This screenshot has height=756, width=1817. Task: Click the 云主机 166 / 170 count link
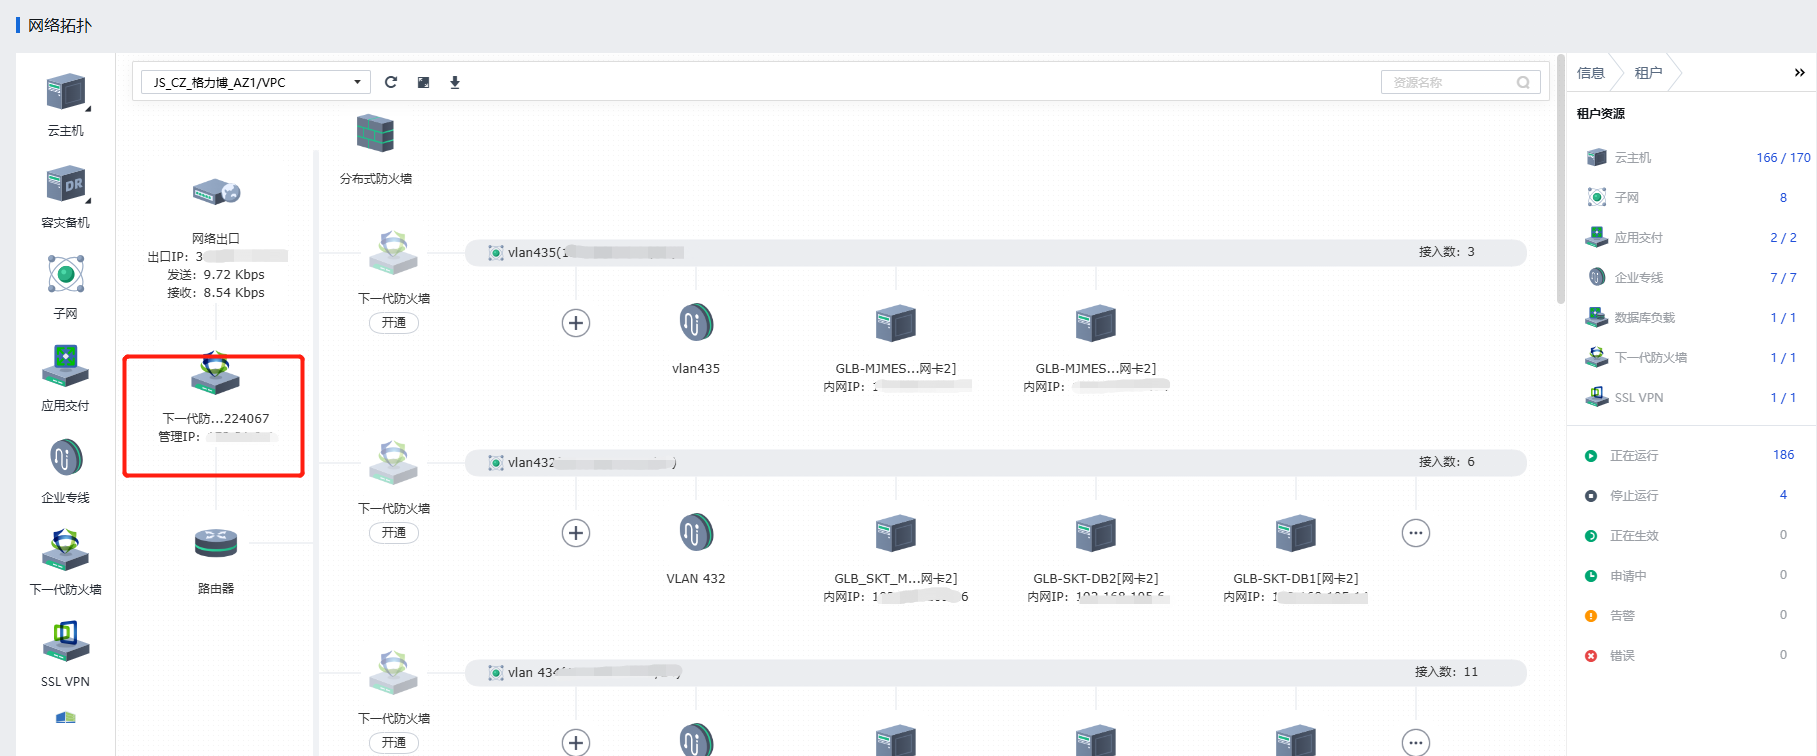coord(1783,158)
